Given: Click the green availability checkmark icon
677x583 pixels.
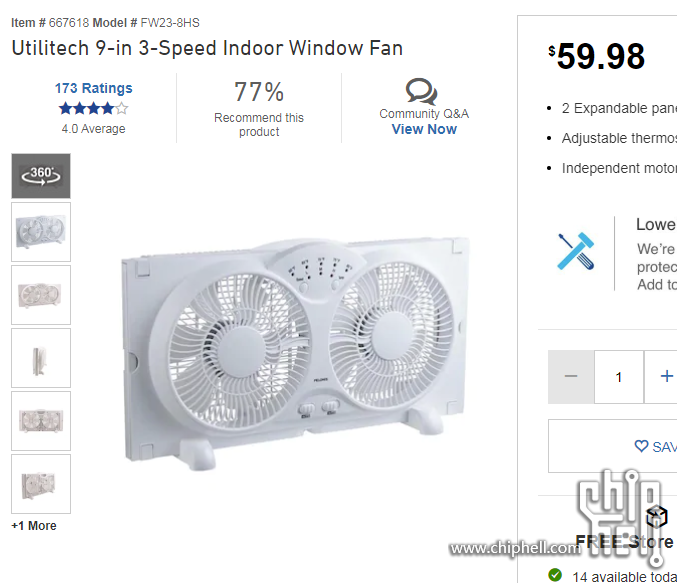Looking at the screenshot, I should [x=555, y=575].
